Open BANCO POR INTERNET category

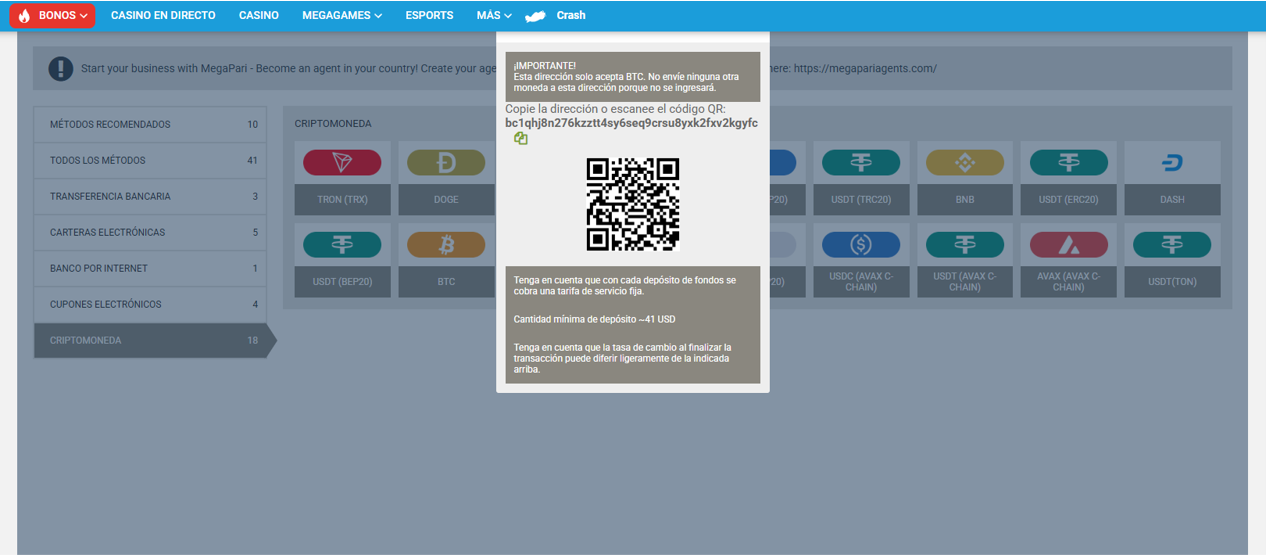tap(150, 269)
